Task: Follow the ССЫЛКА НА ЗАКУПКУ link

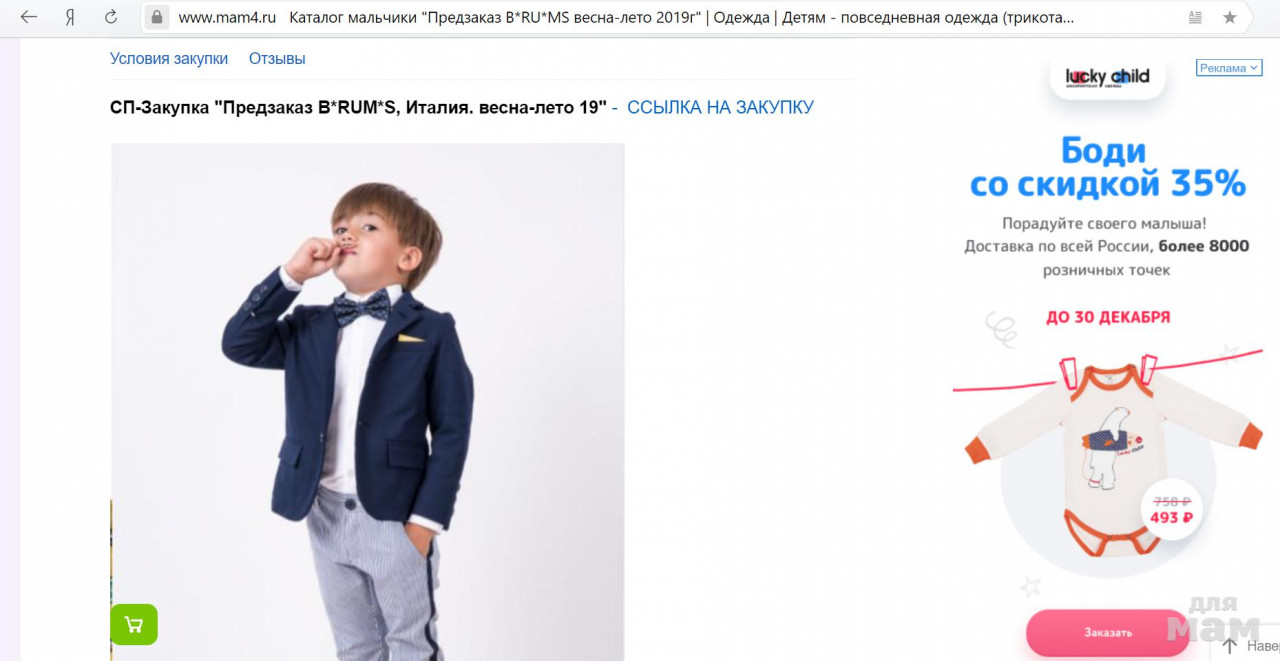Action: [x=720, y=107]
